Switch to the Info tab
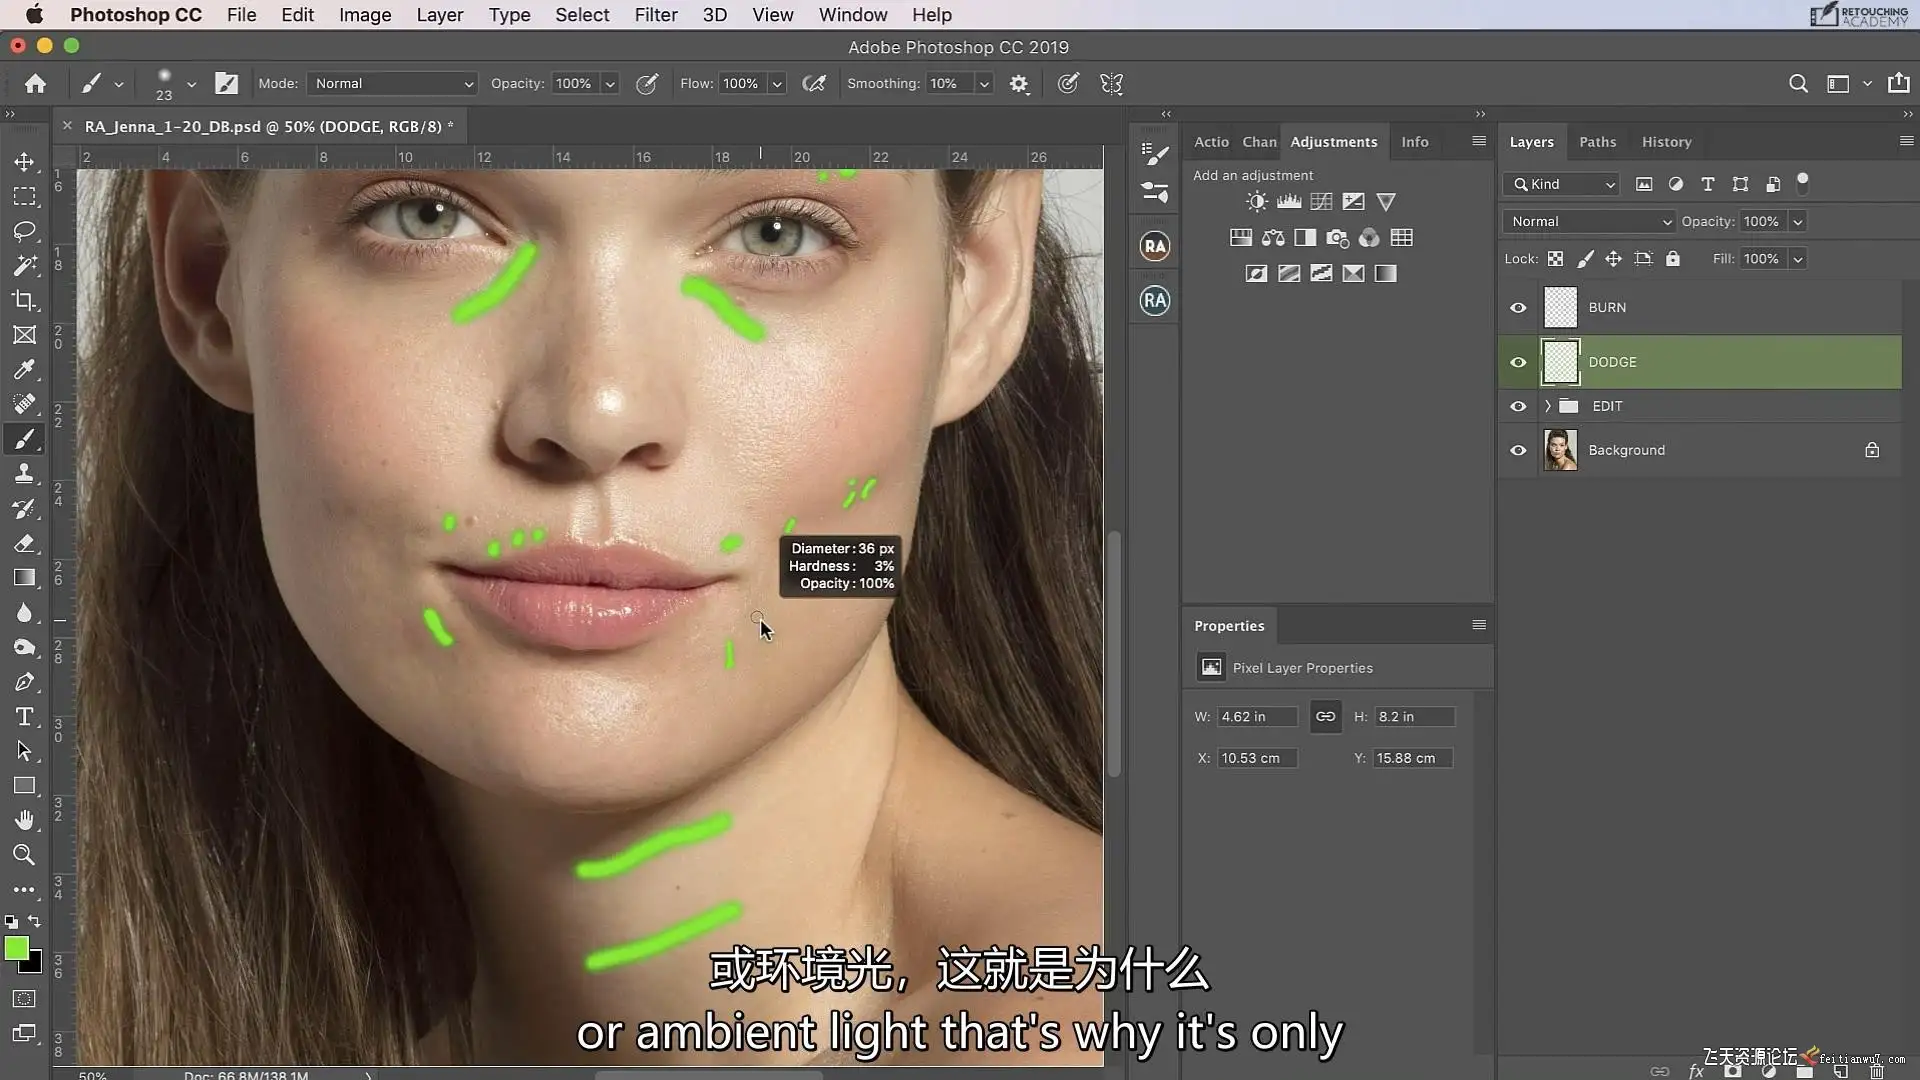 (1414, 142)
